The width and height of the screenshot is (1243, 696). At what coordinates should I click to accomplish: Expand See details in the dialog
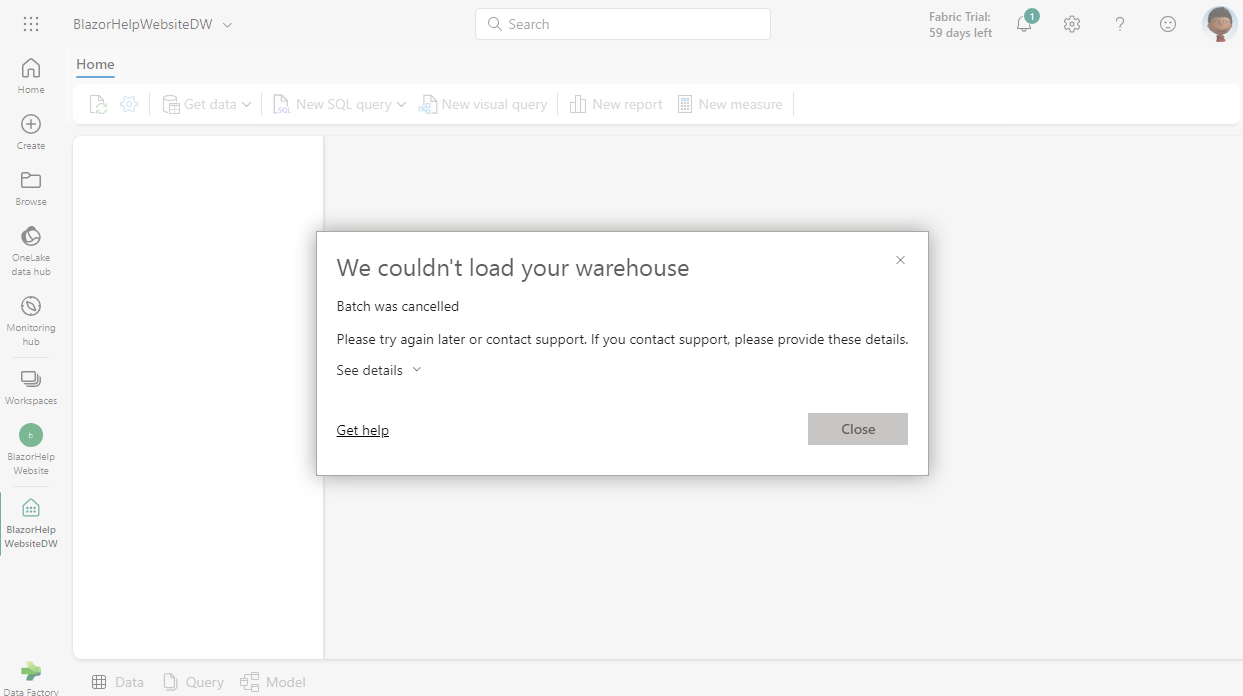[x=379, y=370]
